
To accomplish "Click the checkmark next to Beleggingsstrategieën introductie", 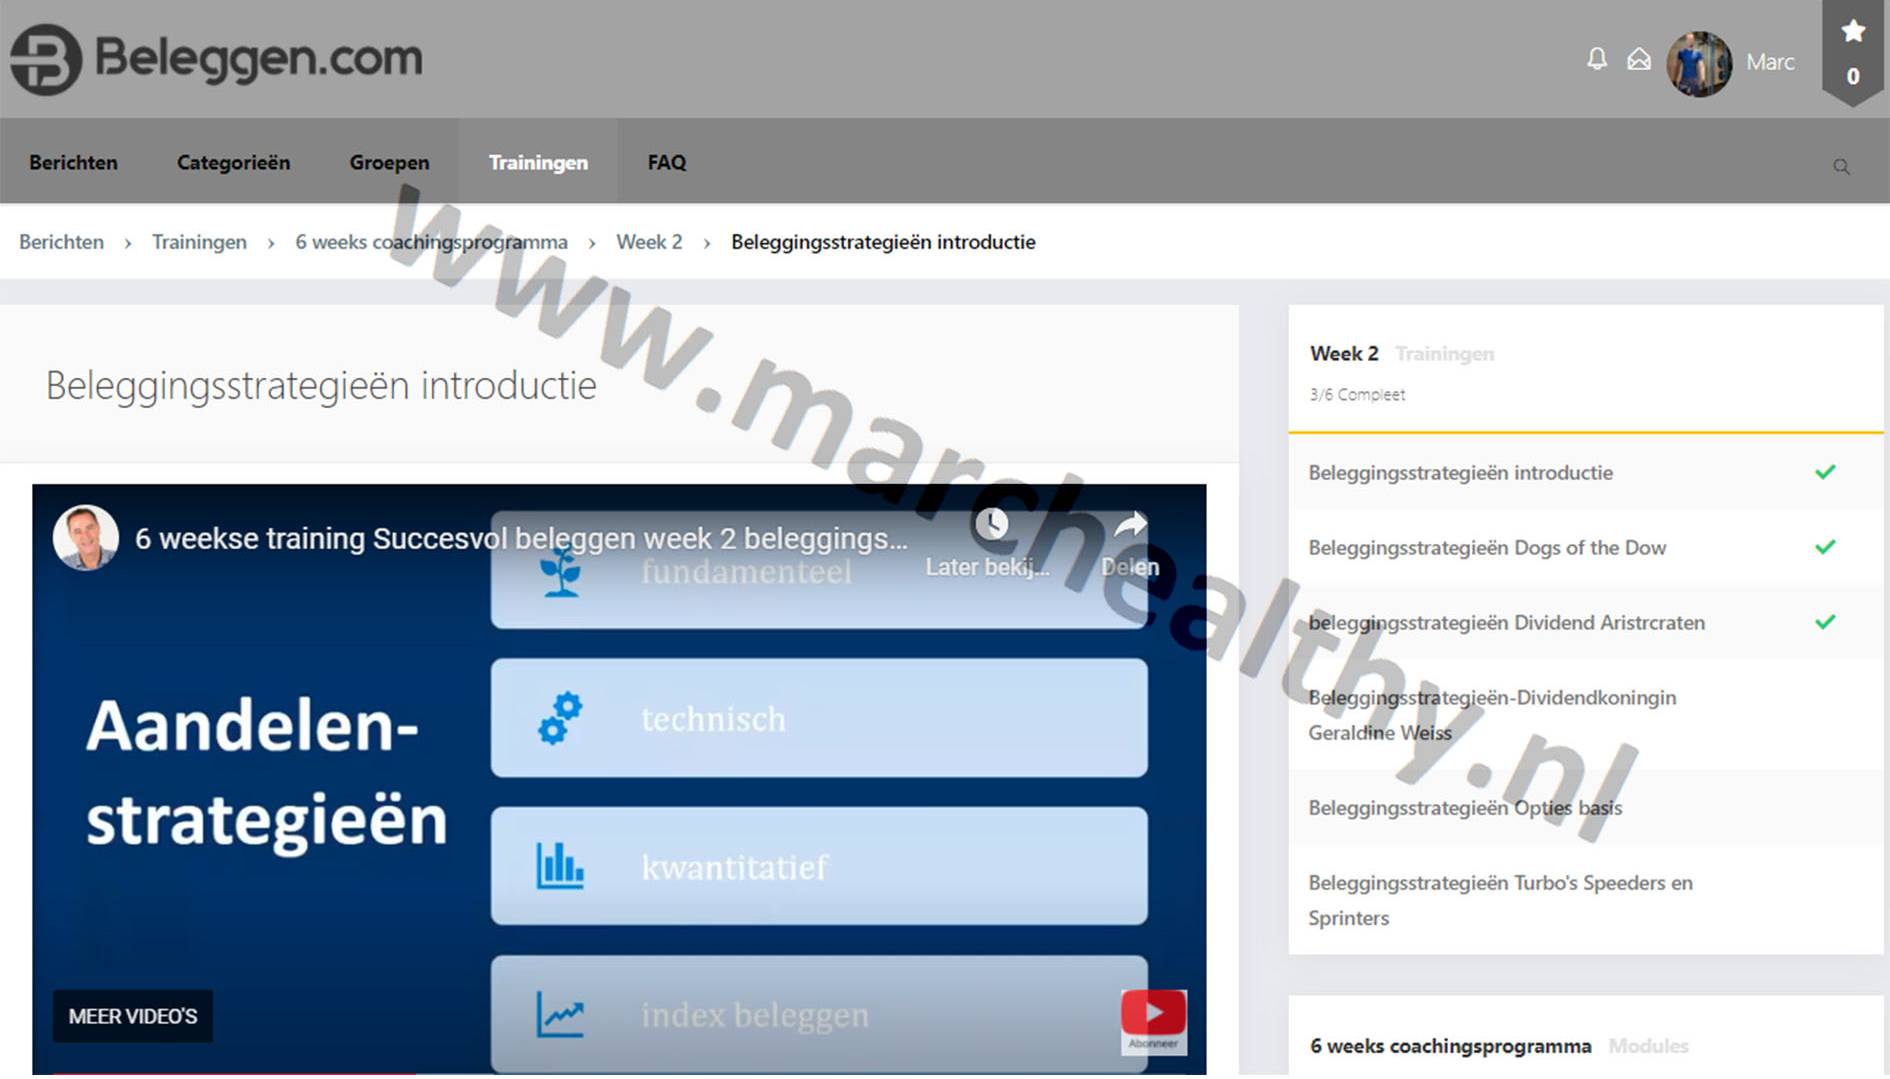I will 1825,472.
